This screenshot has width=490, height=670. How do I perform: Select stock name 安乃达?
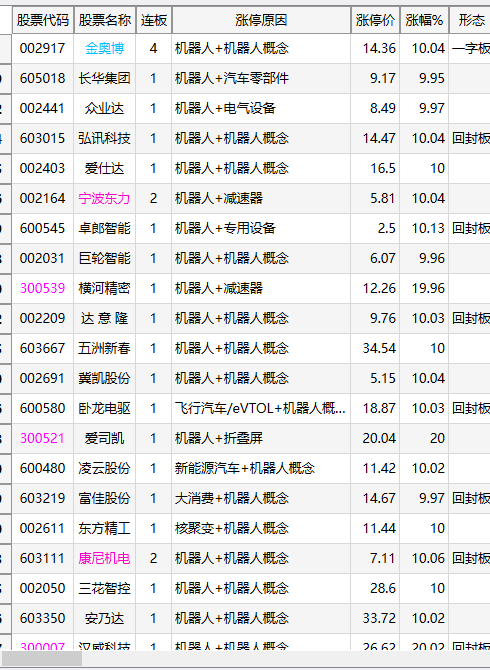(105, 618)
